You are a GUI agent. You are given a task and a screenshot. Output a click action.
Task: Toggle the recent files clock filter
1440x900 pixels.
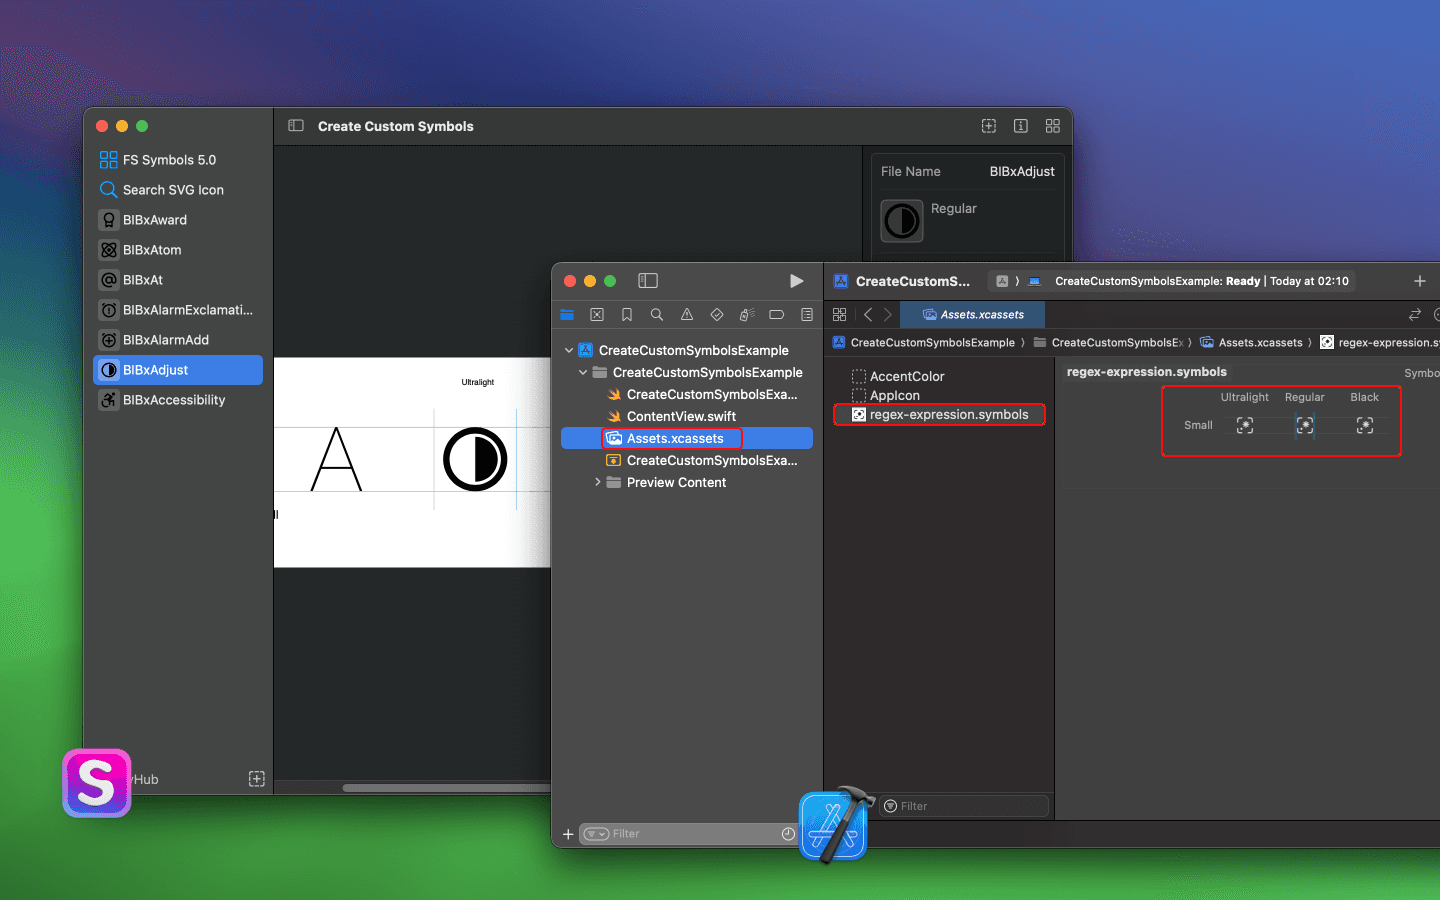(x=789, y=833)
